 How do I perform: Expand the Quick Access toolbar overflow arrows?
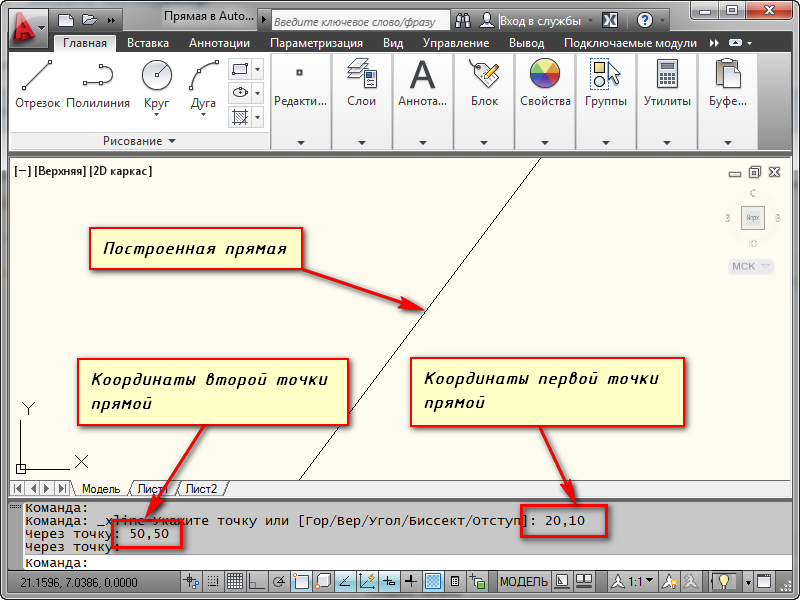click(x=111, y=20)
